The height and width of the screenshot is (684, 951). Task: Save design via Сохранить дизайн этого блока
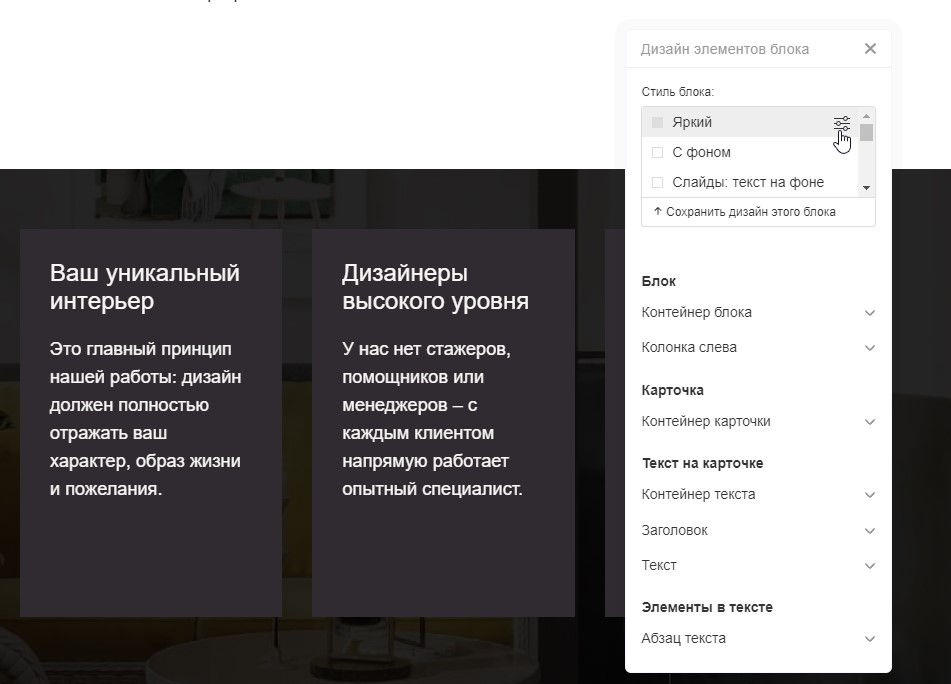(744, 212)
